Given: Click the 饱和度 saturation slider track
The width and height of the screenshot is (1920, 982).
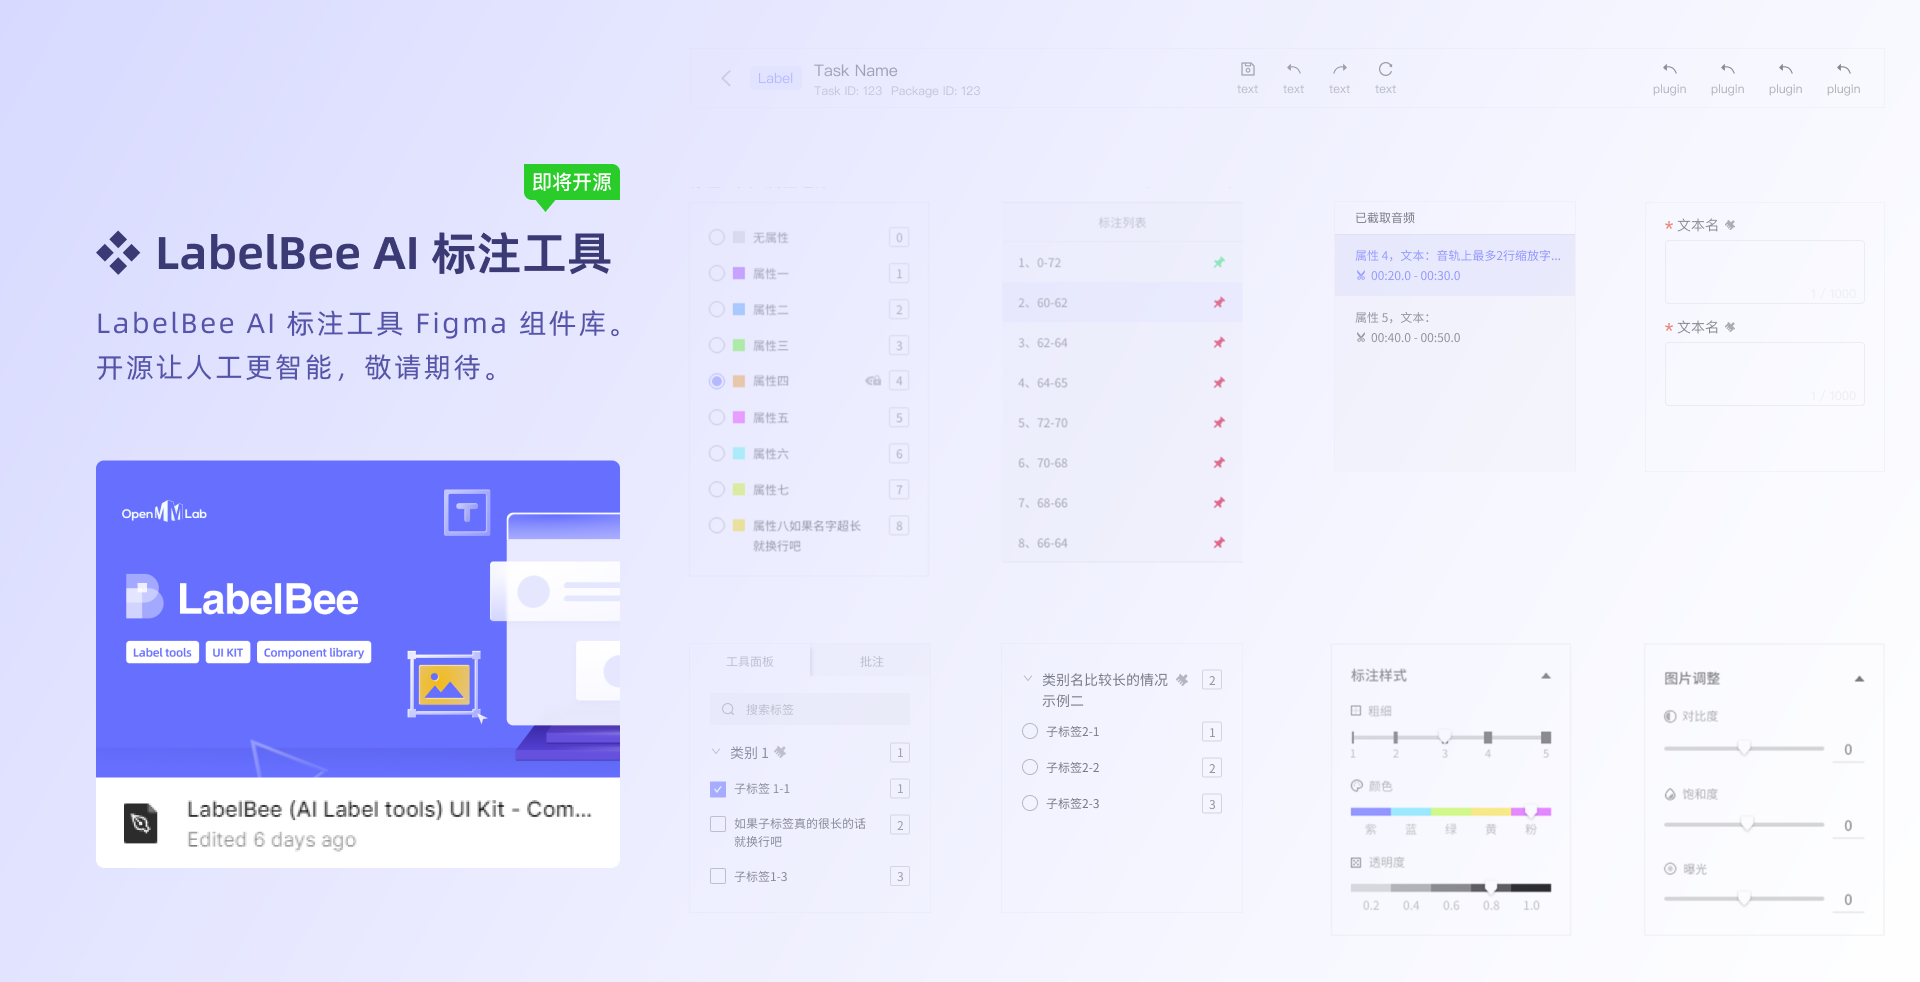Looking at the screenshot, I should coord(1744,824).
